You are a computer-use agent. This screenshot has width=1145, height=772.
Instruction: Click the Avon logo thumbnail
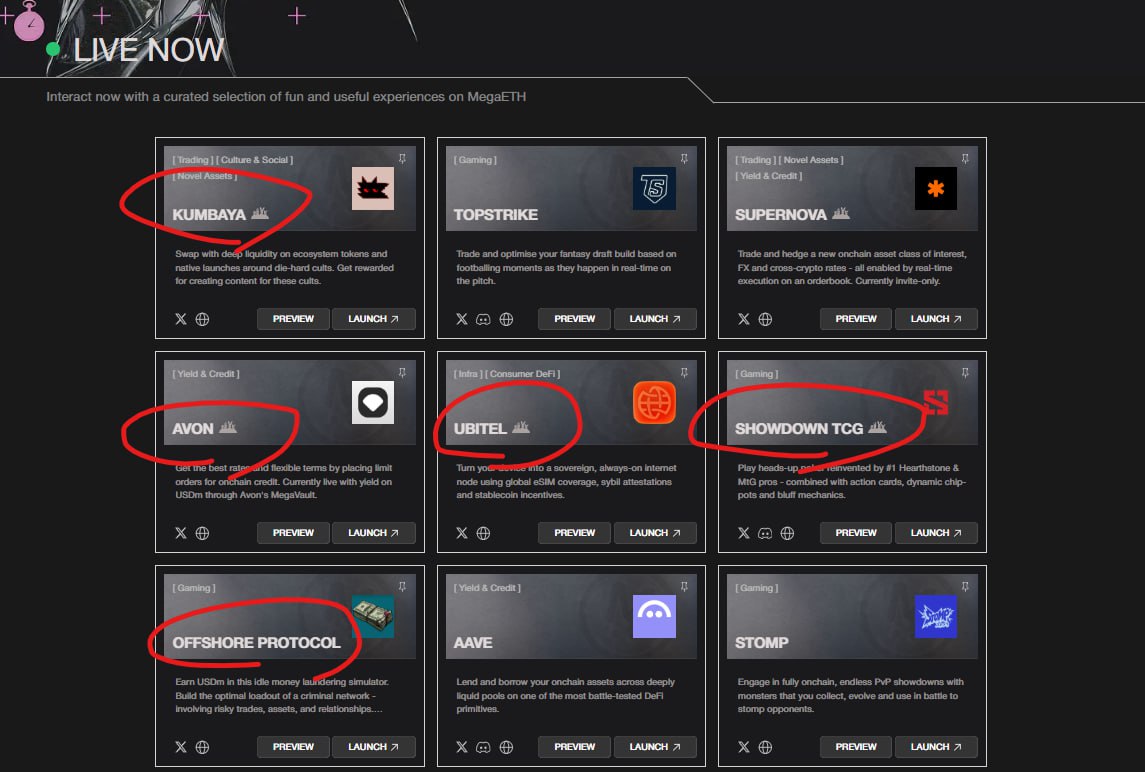click(x=373, y=402)
